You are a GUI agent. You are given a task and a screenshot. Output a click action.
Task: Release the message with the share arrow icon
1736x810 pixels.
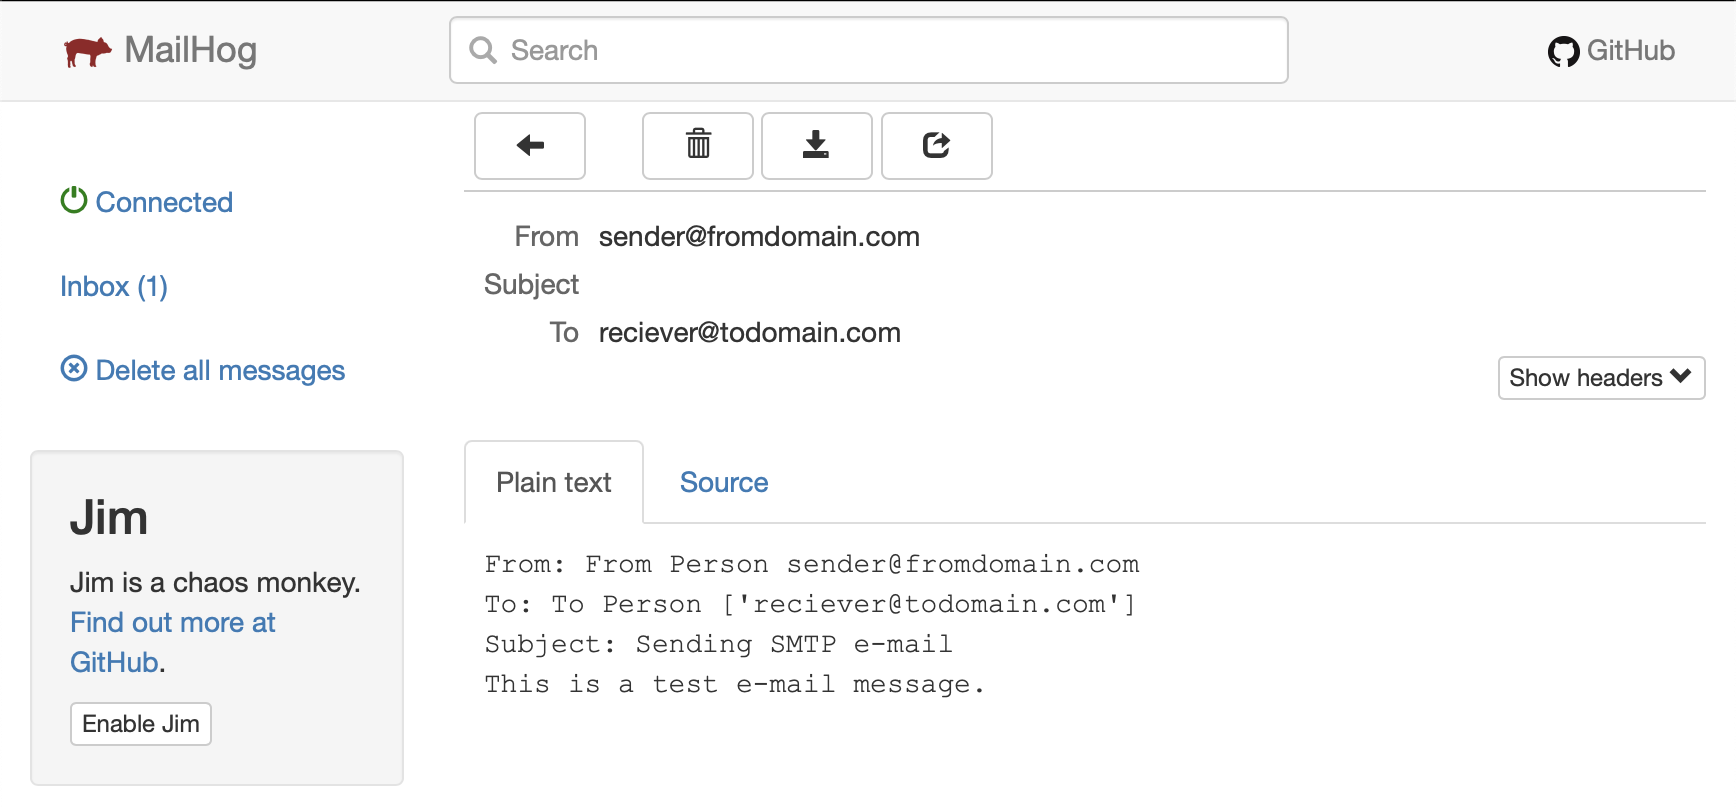tap(936, 146)
